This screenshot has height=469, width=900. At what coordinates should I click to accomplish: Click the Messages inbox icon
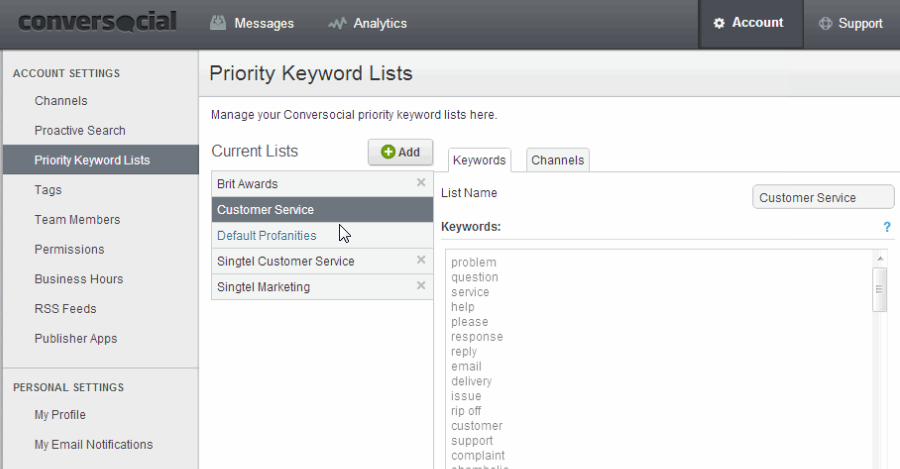(x=218, y=23)
